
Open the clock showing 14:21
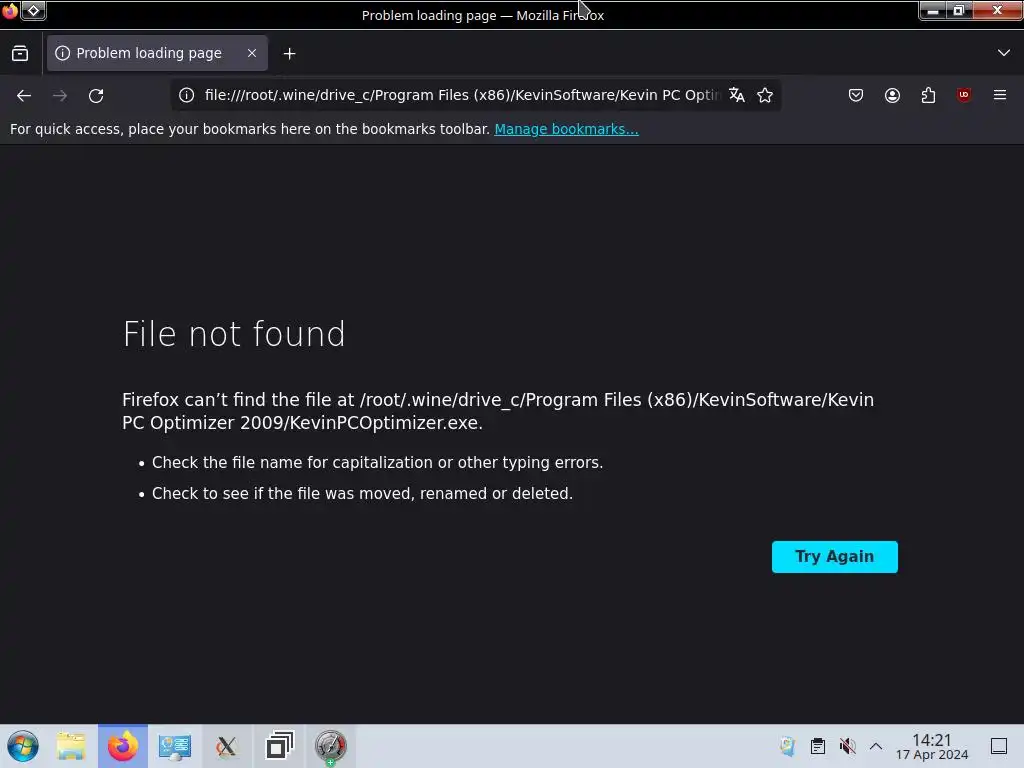[x=932, y=746]
